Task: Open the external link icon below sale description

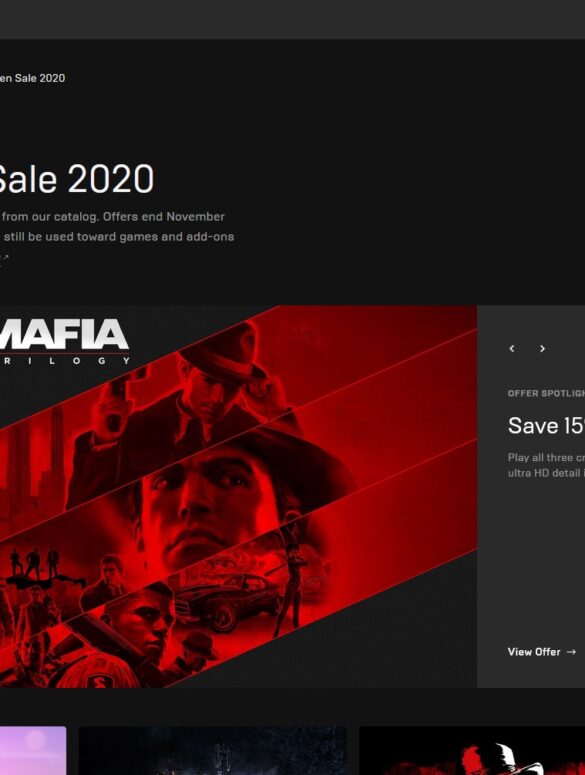Action: pos(4,259)
